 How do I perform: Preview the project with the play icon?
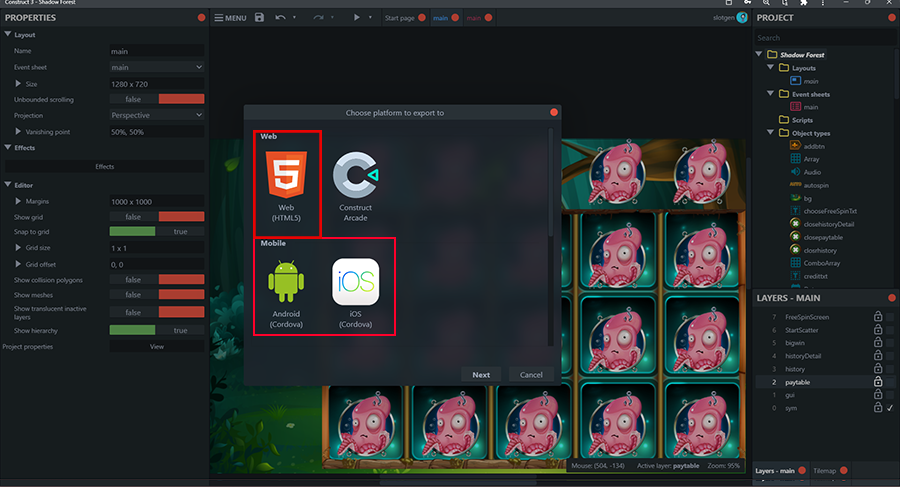click(x=356, y=18)
